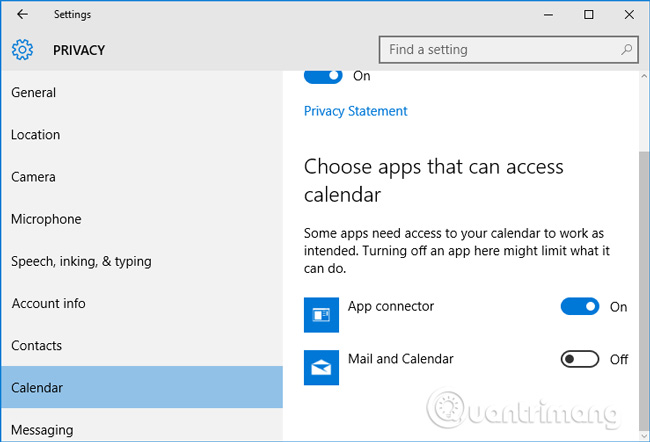650x442 pixels.
Task: Choose Contacts in the sidebar
Action: pyautogui.click(x=36, y=345)
